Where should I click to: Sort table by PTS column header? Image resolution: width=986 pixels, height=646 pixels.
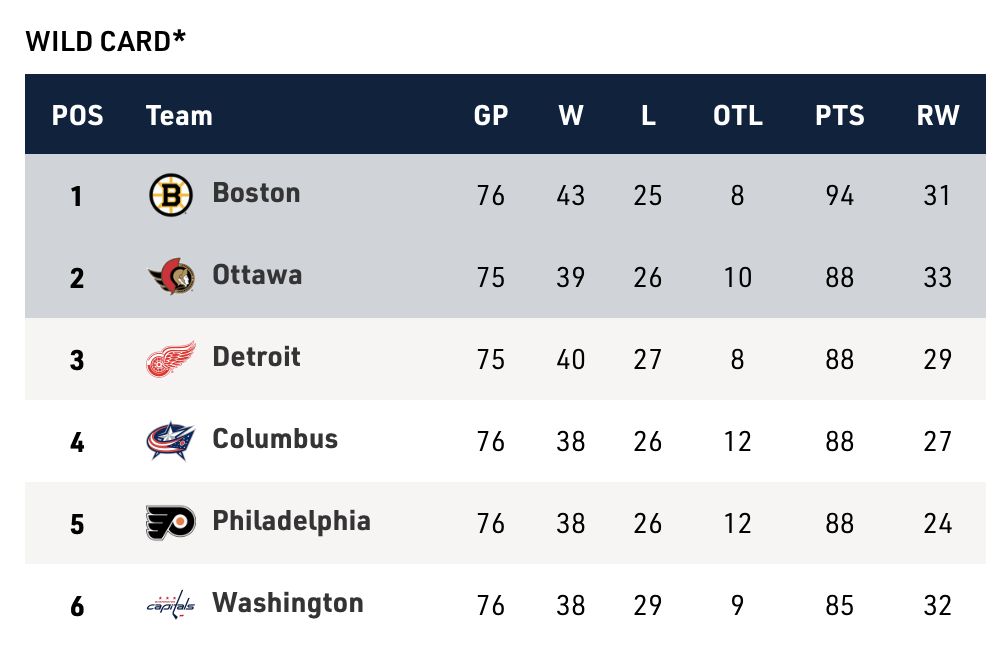tap(840, 115)
